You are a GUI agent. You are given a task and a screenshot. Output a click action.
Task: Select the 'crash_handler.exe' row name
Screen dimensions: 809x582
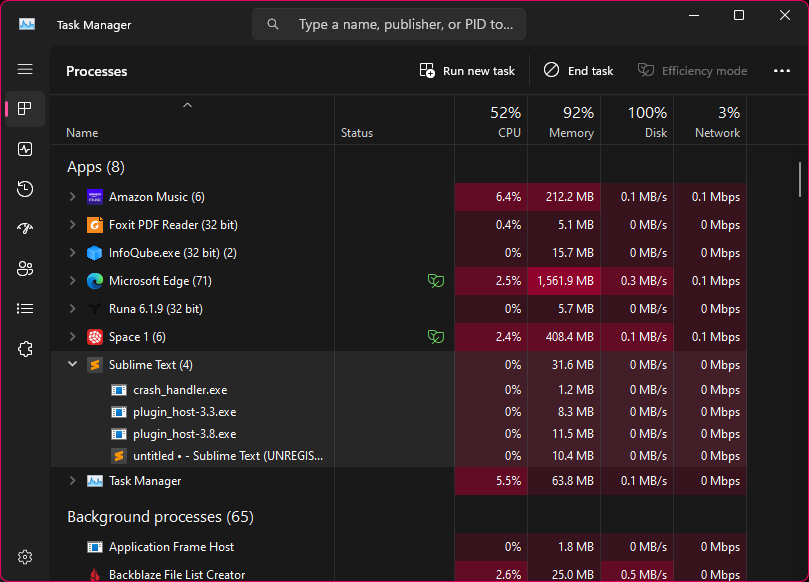click(180, 390)
